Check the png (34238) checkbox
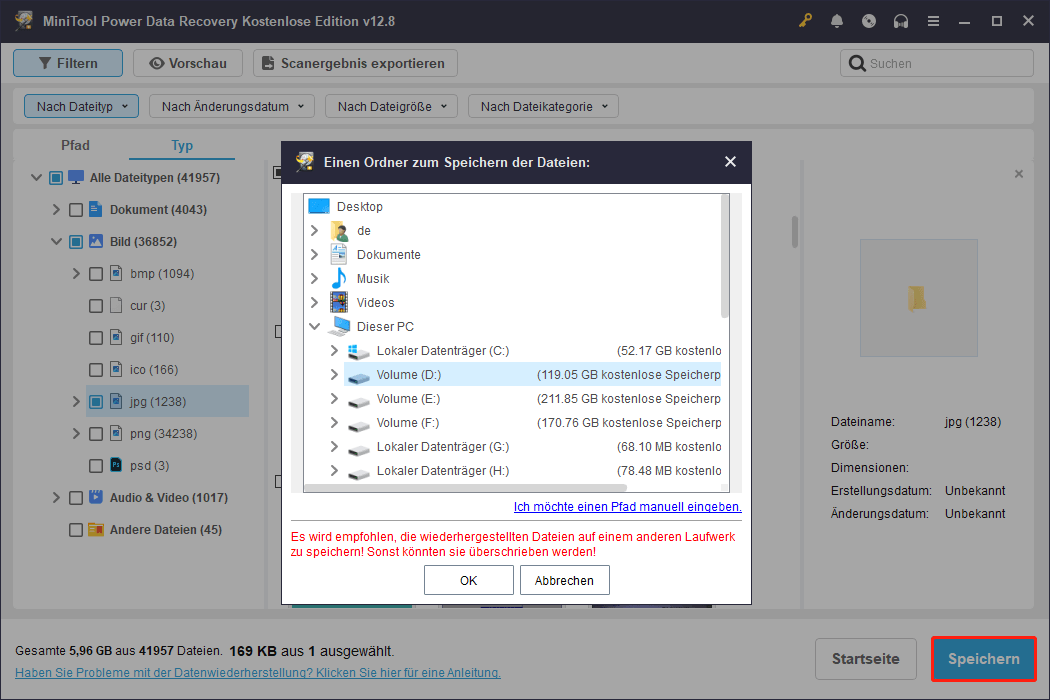Screen dimensions: 1050x700 95,433
